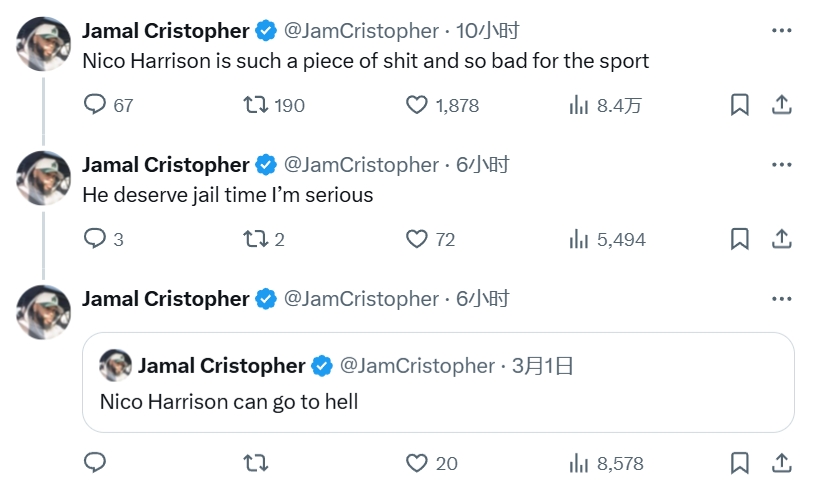Image resolution: width=813 pixels, height=489 pixels.
Task: Like the tweet with 72 likes
Action: (417, 239)
